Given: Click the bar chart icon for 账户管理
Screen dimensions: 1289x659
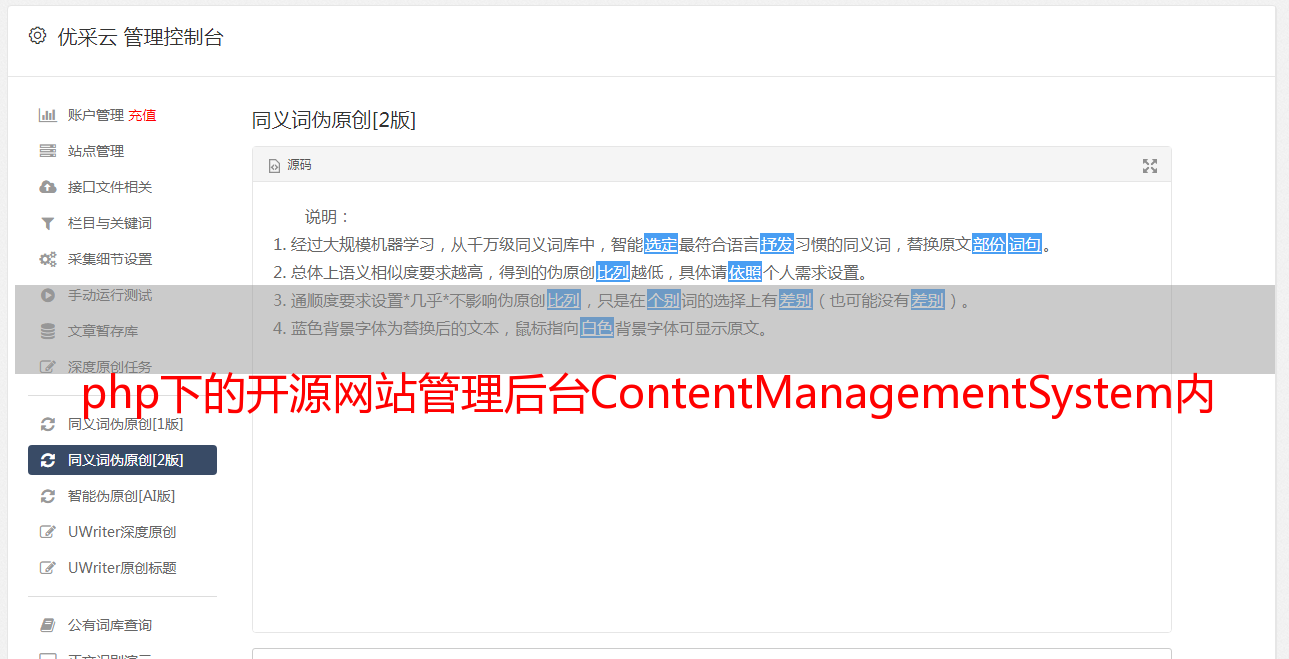Looking at the screenshot, I should click(x=47, y=115).
